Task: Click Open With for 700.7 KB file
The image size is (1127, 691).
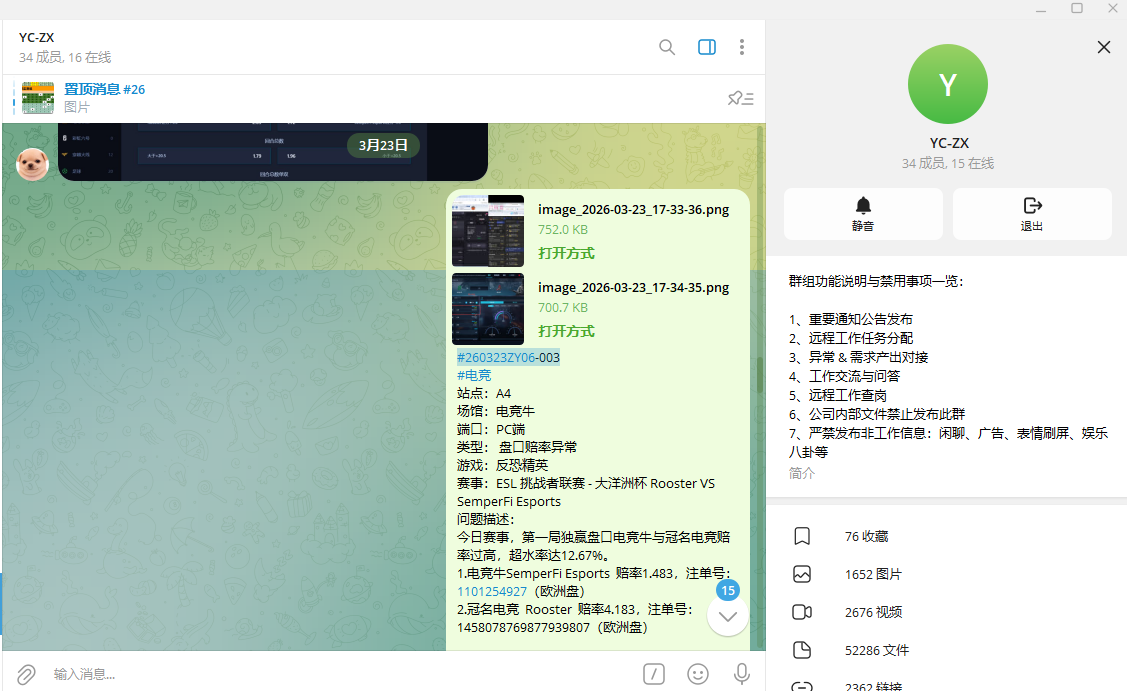Action: (x=566, y=331)
